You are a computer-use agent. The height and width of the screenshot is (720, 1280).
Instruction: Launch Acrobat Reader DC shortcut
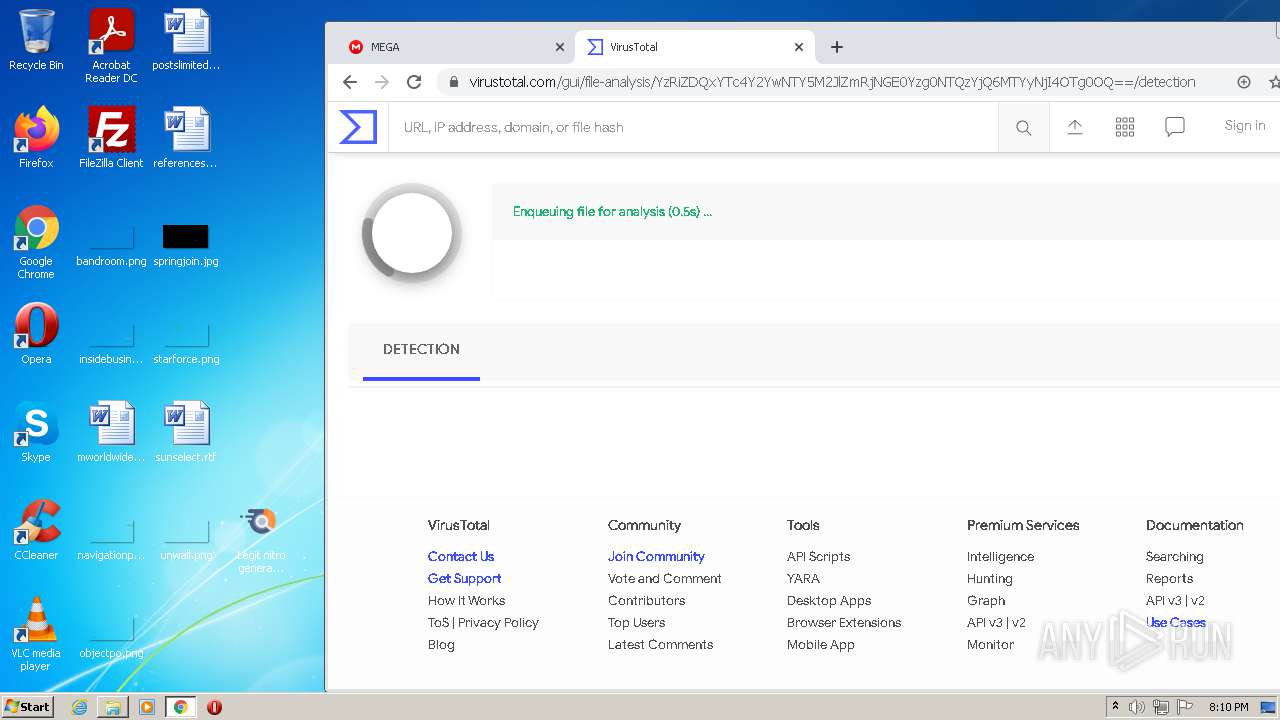click(x=111, y=46)
